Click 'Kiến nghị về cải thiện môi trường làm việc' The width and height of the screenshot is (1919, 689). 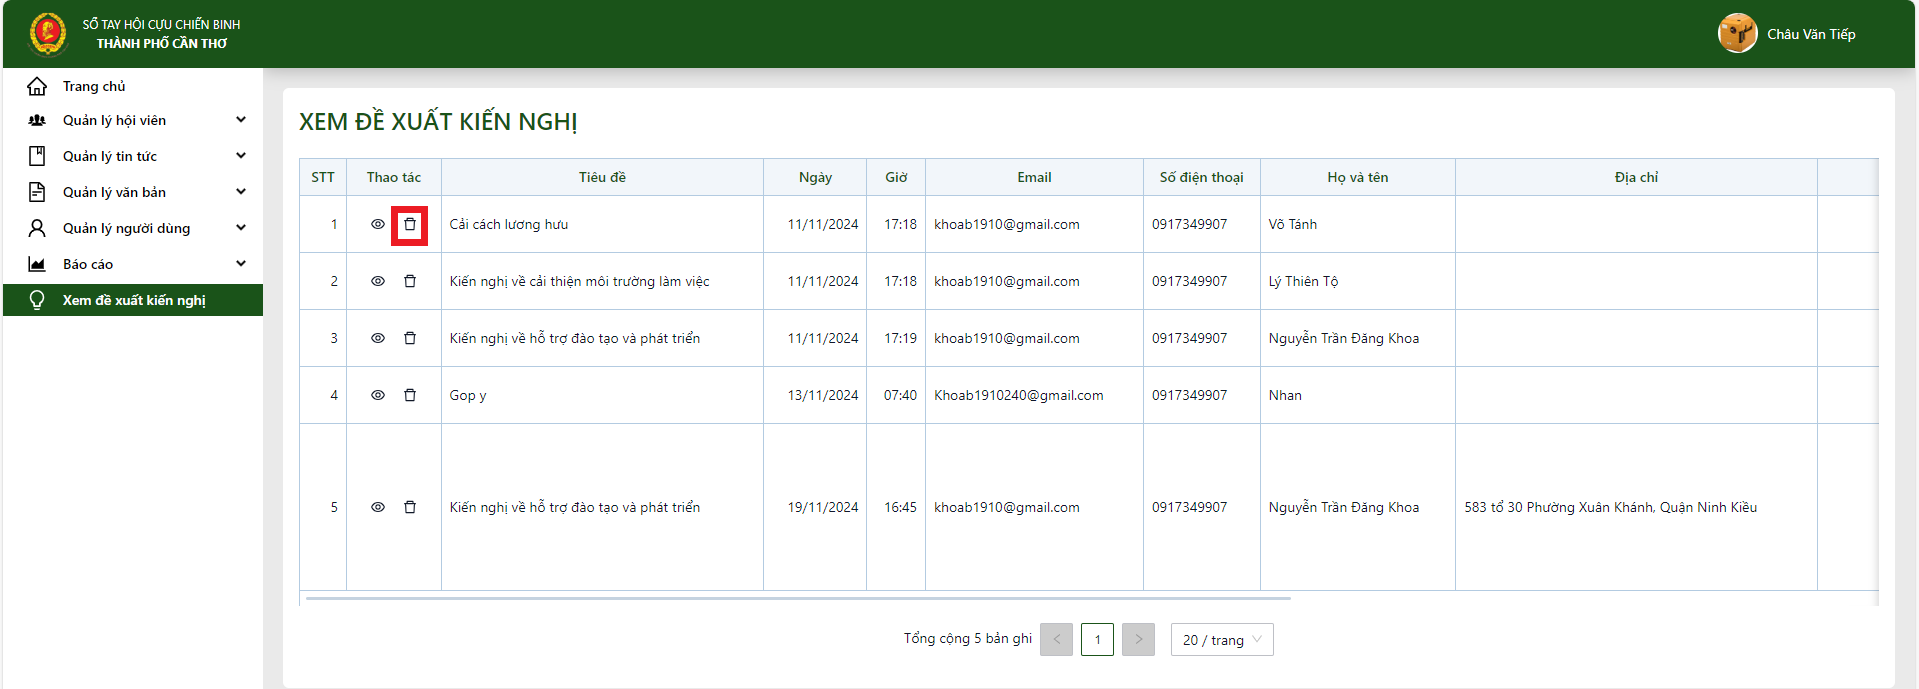point(580,281)
